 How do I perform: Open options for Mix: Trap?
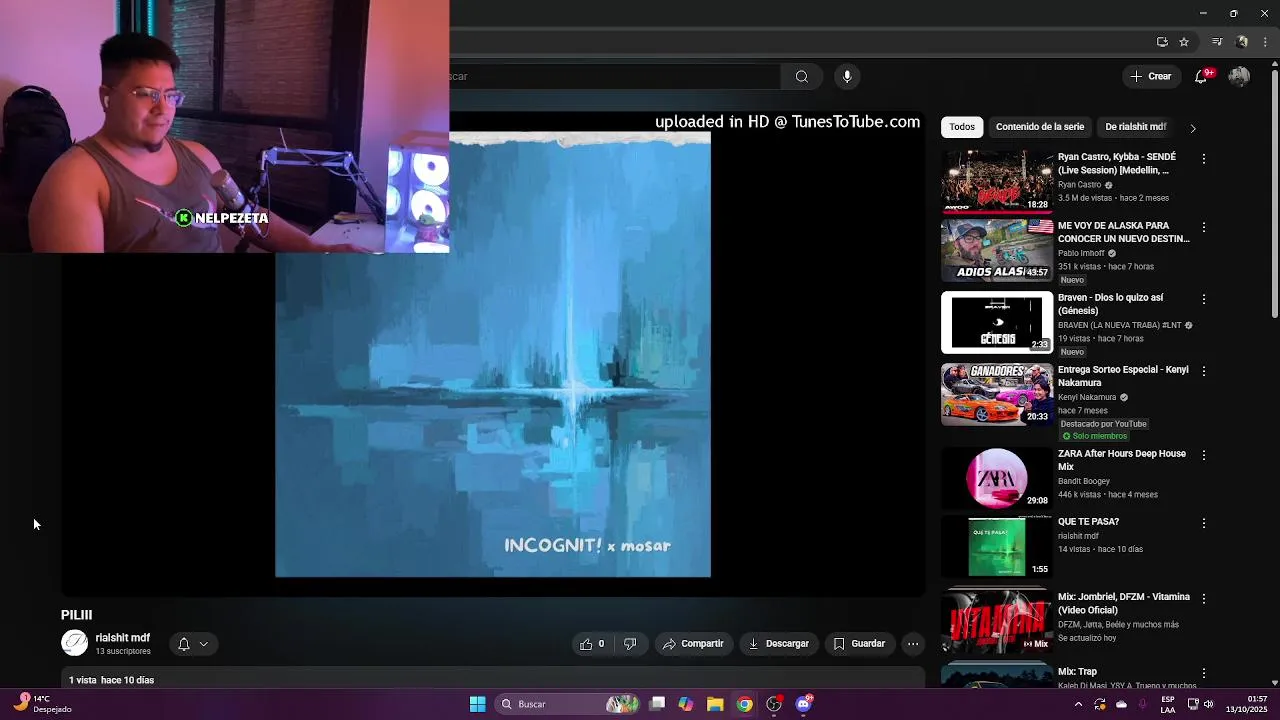click(x=1204, y=673)
